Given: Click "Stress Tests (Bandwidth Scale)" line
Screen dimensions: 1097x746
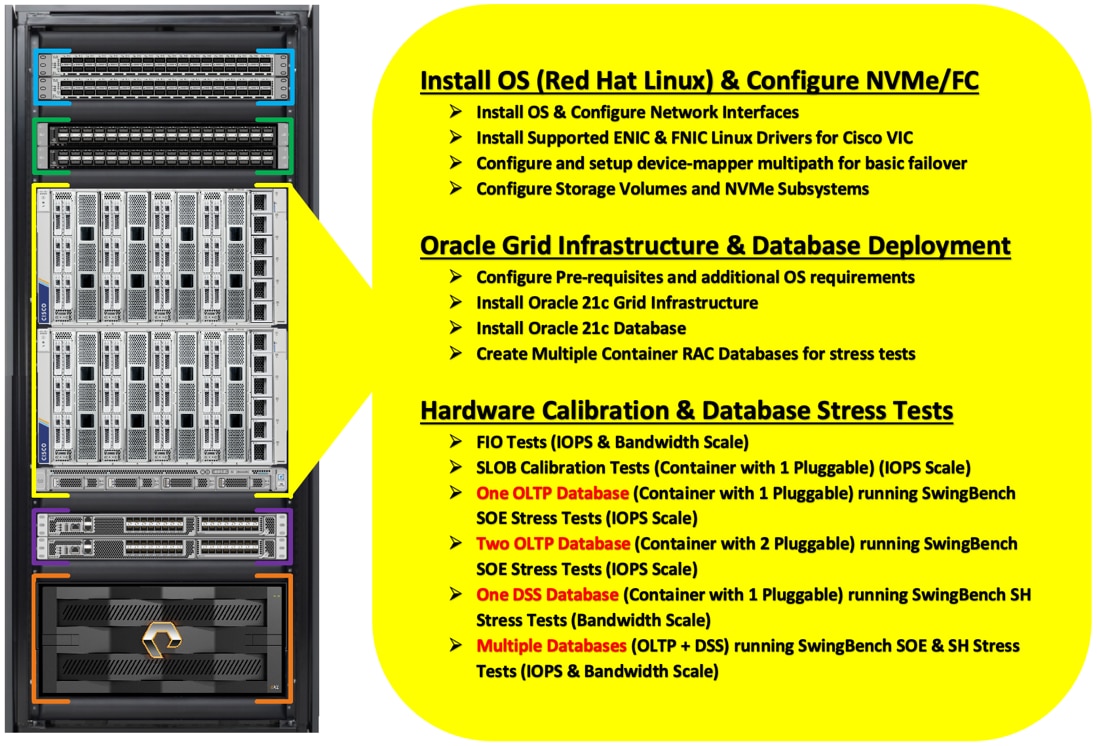Looking at the screenshot, I should click(x=593, y=620).
